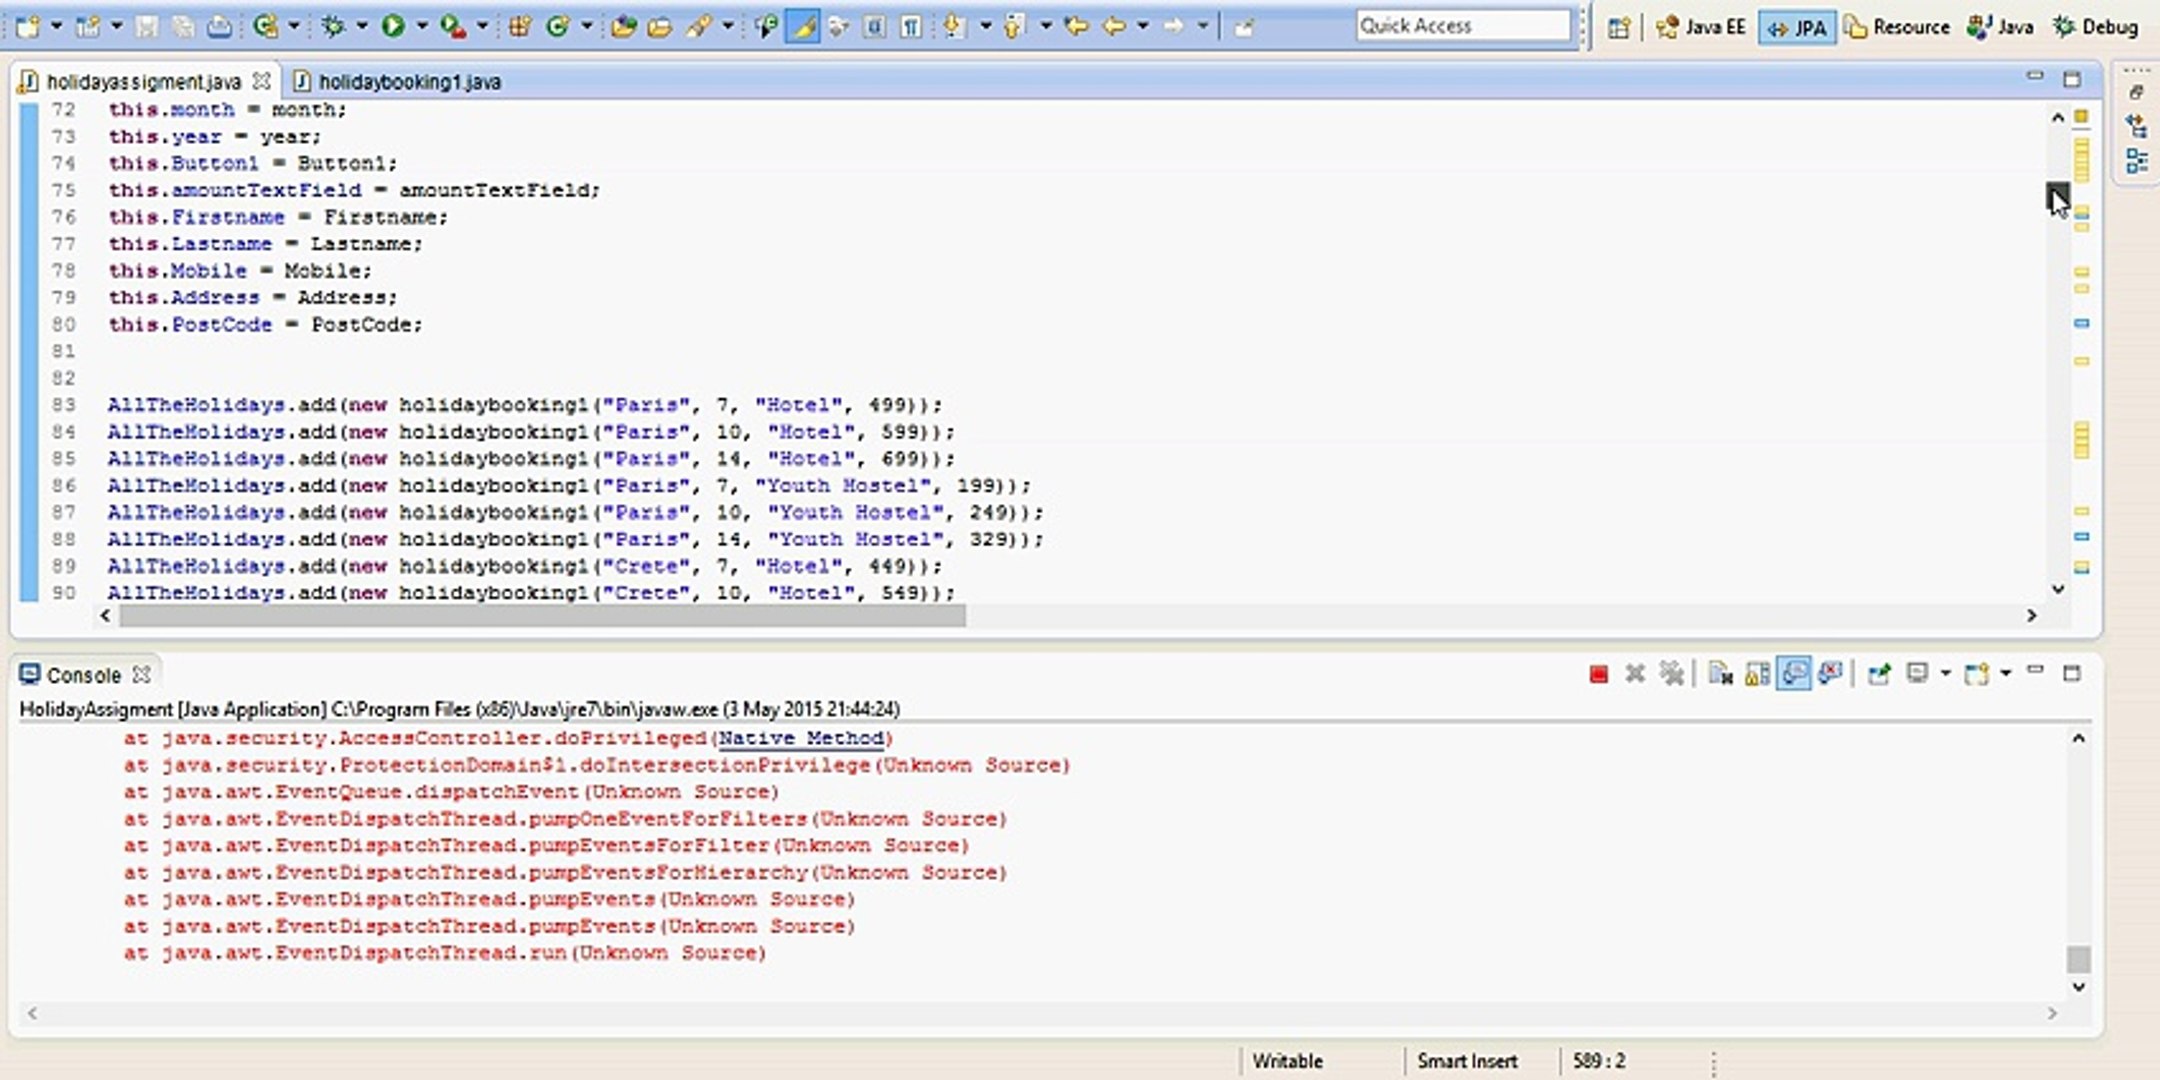The height and width of the screenshot is (1080, 2160).
Task: Expand the Run button dropdown arrow
Action: 422,27
